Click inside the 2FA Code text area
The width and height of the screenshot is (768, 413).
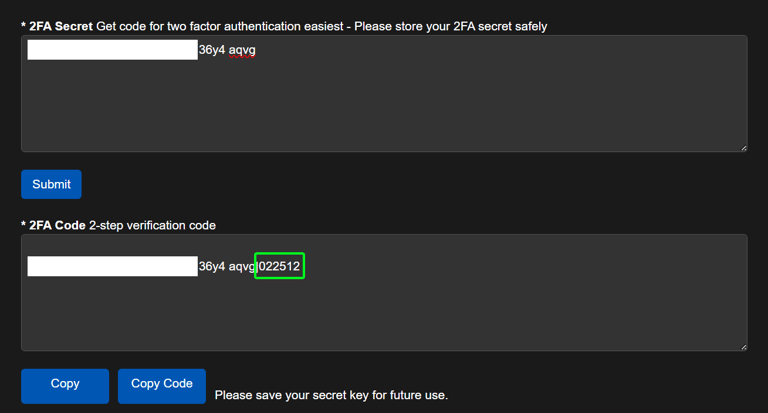tap(383, 315)
